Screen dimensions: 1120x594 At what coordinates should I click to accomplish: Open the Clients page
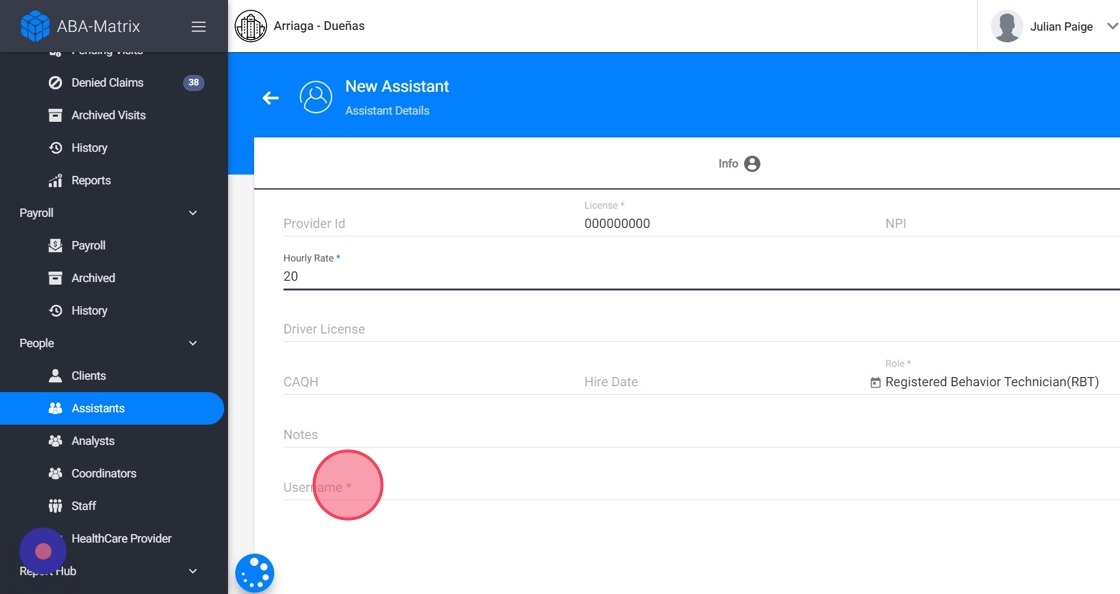[88, 376]
